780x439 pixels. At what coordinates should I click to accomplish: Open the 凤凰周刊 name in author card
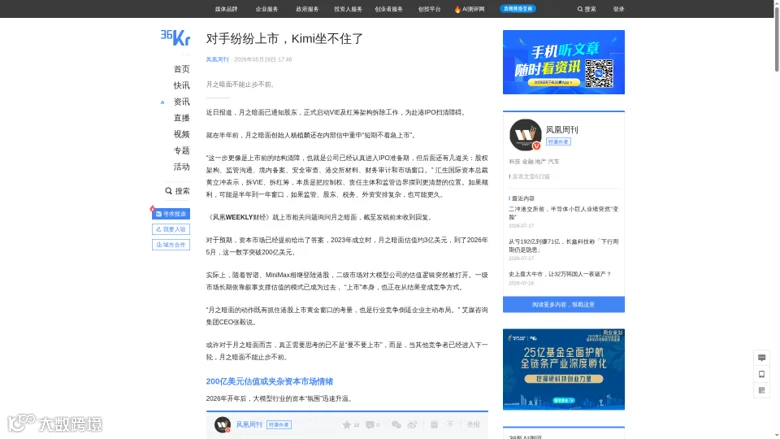pyautogui.click(x=562, y=130)
